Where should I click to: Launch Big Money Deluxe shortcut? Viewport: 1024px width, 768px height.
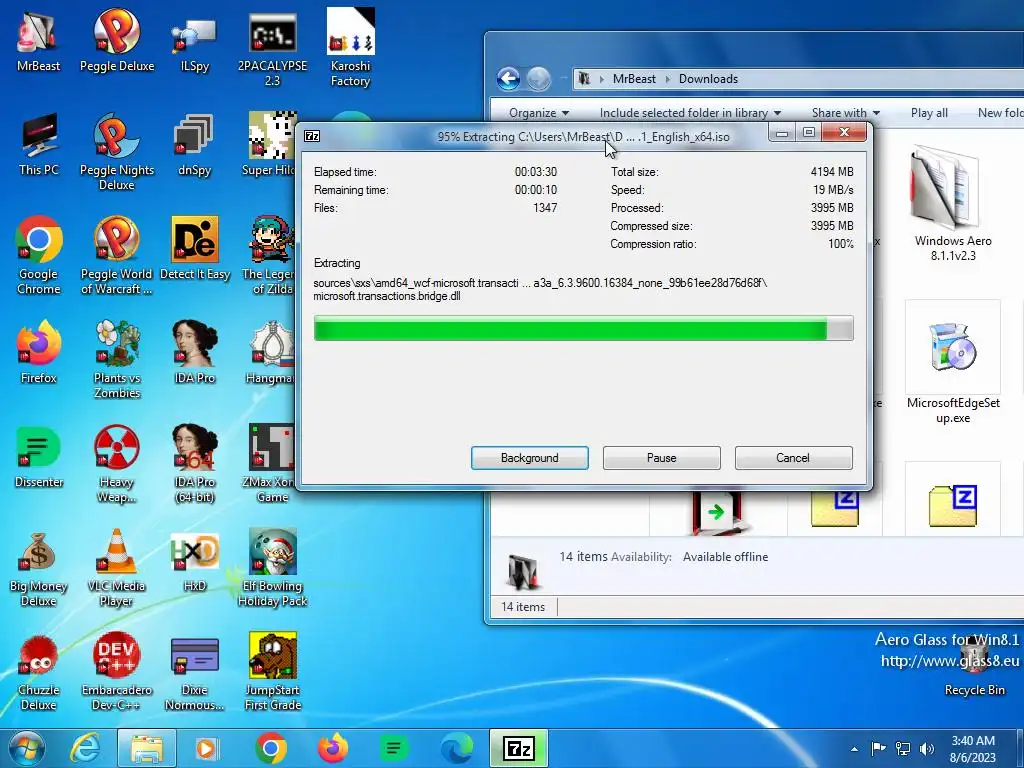click(x=39, y=568)
